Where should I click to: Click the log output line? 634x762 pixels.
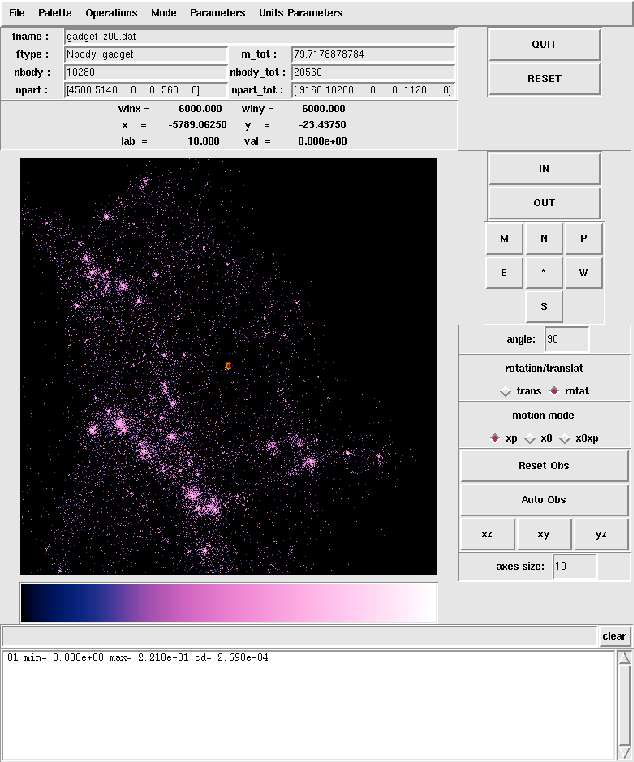click(137, 658)
